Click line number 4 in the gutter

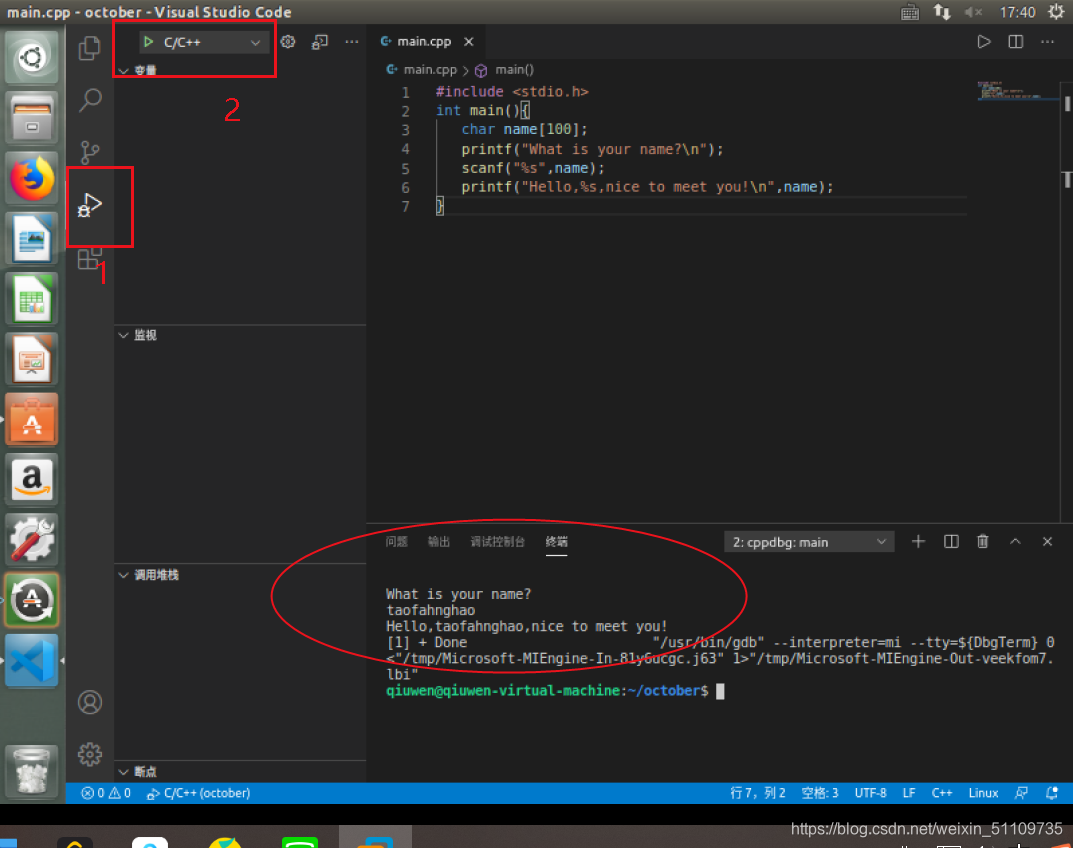tap(405, 149)
